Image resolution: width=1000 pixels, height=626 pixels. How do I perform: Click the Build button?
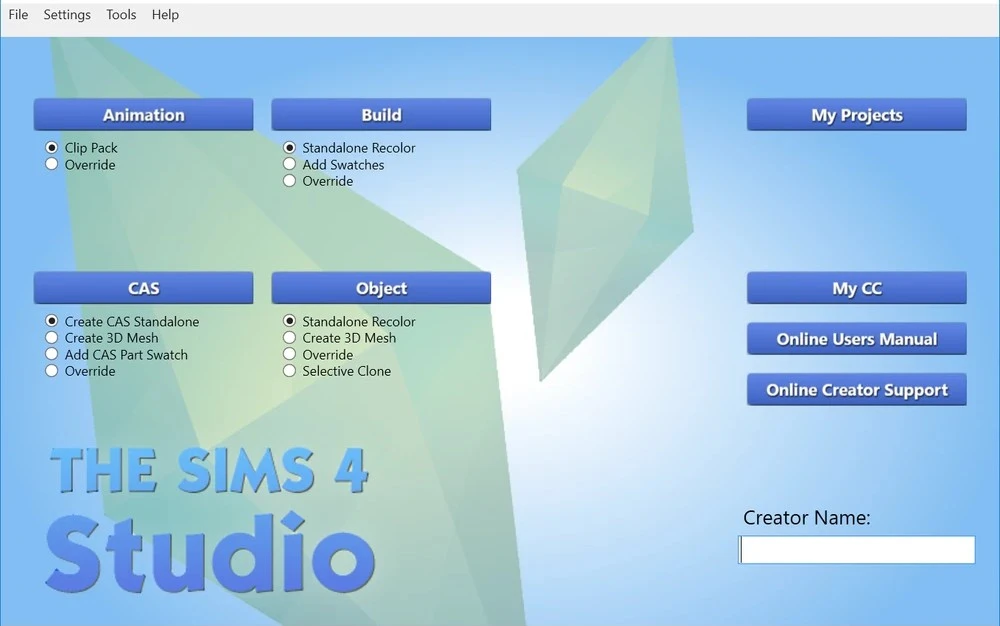click(x=381, y=114)
